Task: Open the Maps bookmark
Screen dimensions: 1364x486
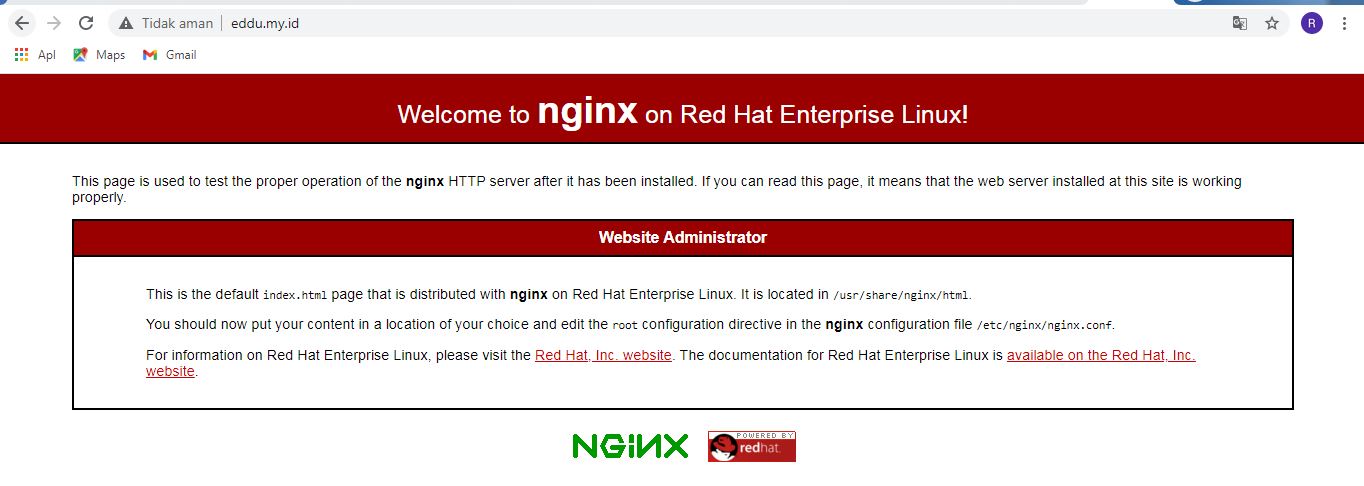Action: pos(99,55)
